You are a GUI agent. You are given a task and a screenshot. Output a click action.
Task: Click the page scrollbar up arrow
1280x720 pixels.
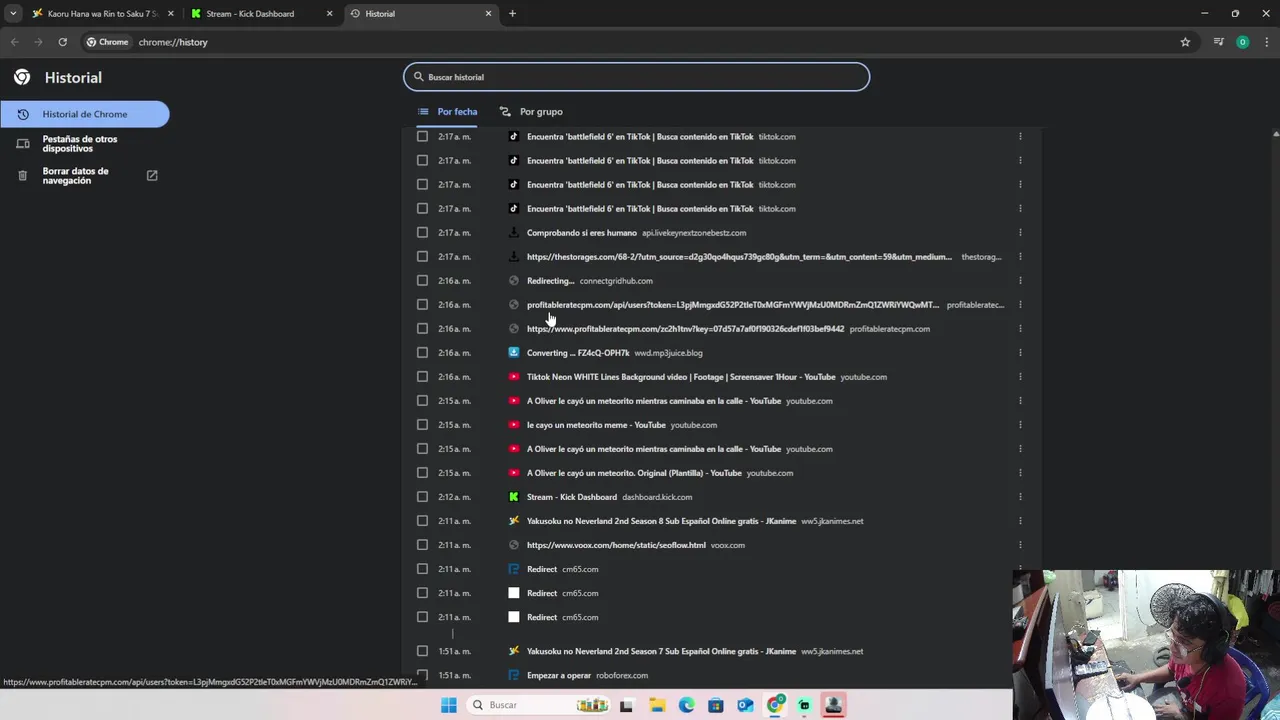[1275, 133]
